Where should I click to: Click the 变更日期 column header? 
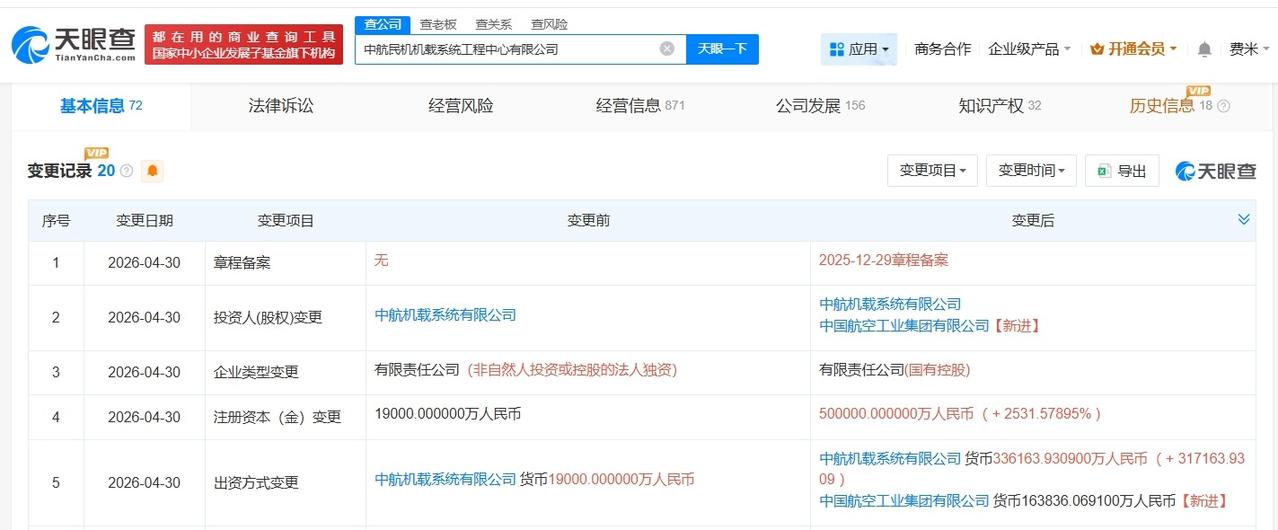(144, 220)
